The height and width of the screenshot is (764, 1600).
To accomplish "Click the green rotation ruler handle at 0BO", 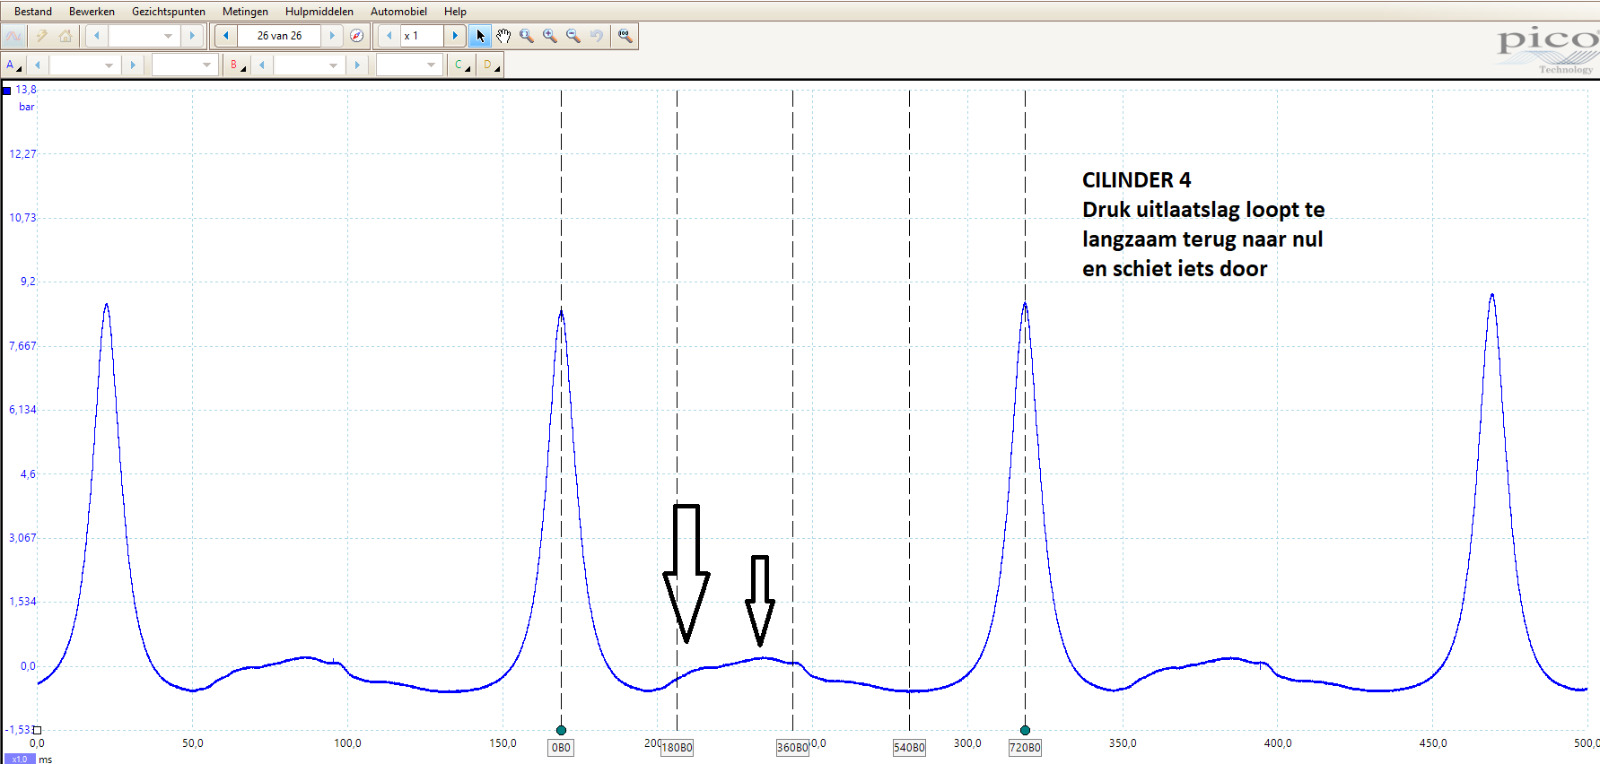I will click(x=561, y=730).
